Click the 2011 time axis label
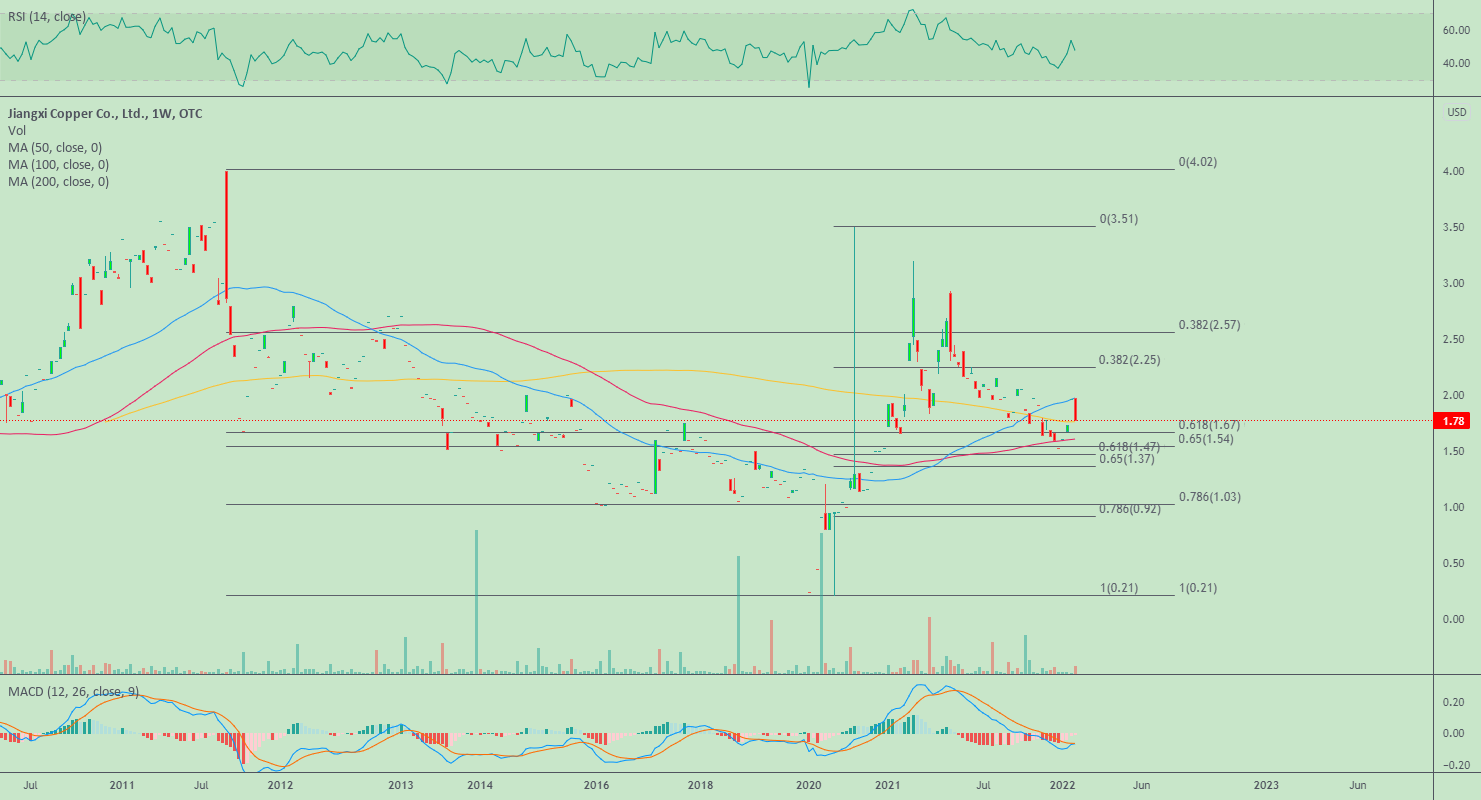Screen dimensions: 1481x800 122,785
